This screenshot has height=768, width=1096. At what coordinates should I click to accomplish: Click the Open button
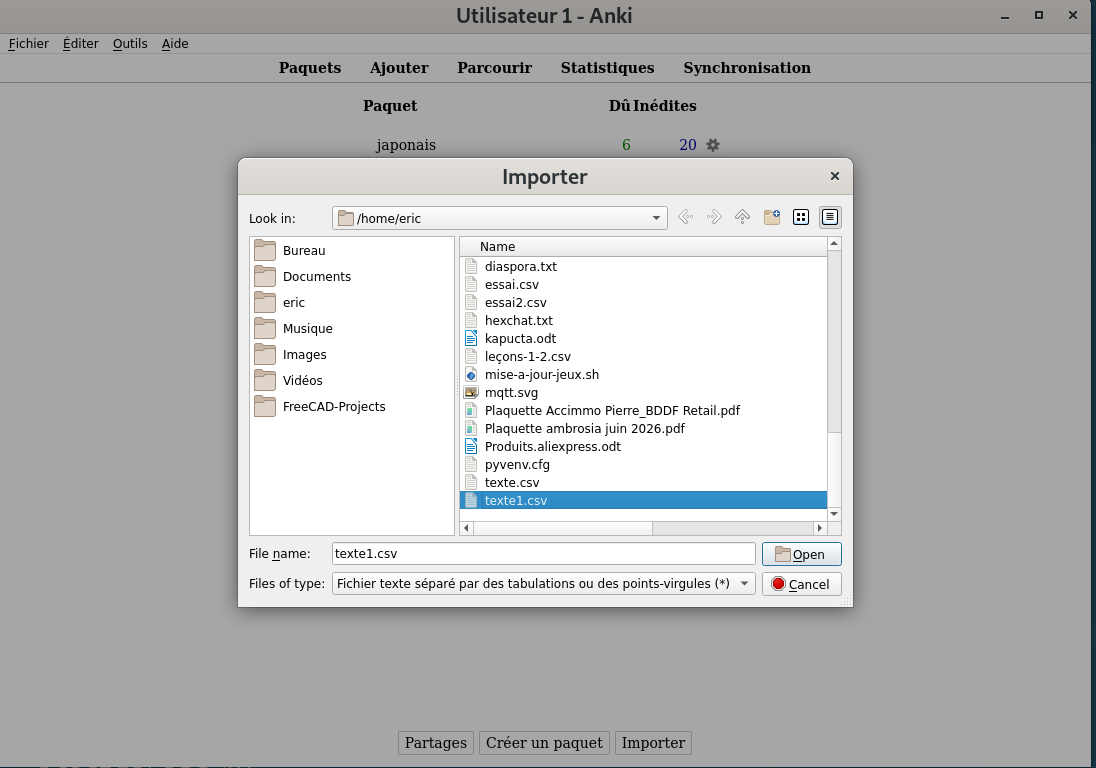click(x=801, y=554)
